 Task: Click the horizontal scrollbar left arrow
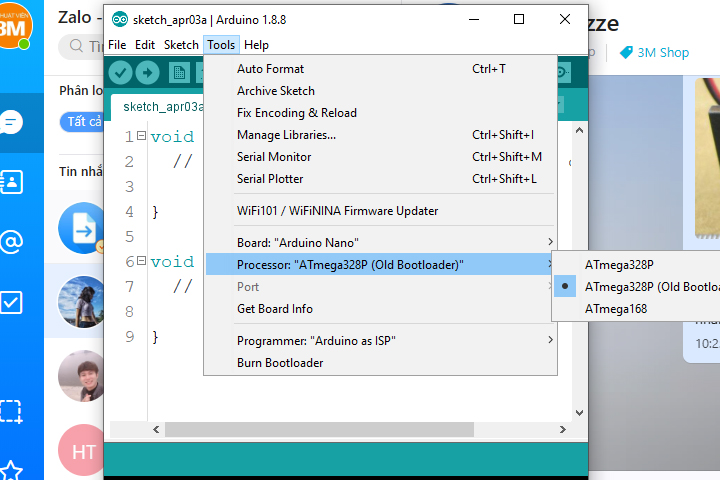coord(156,429)
